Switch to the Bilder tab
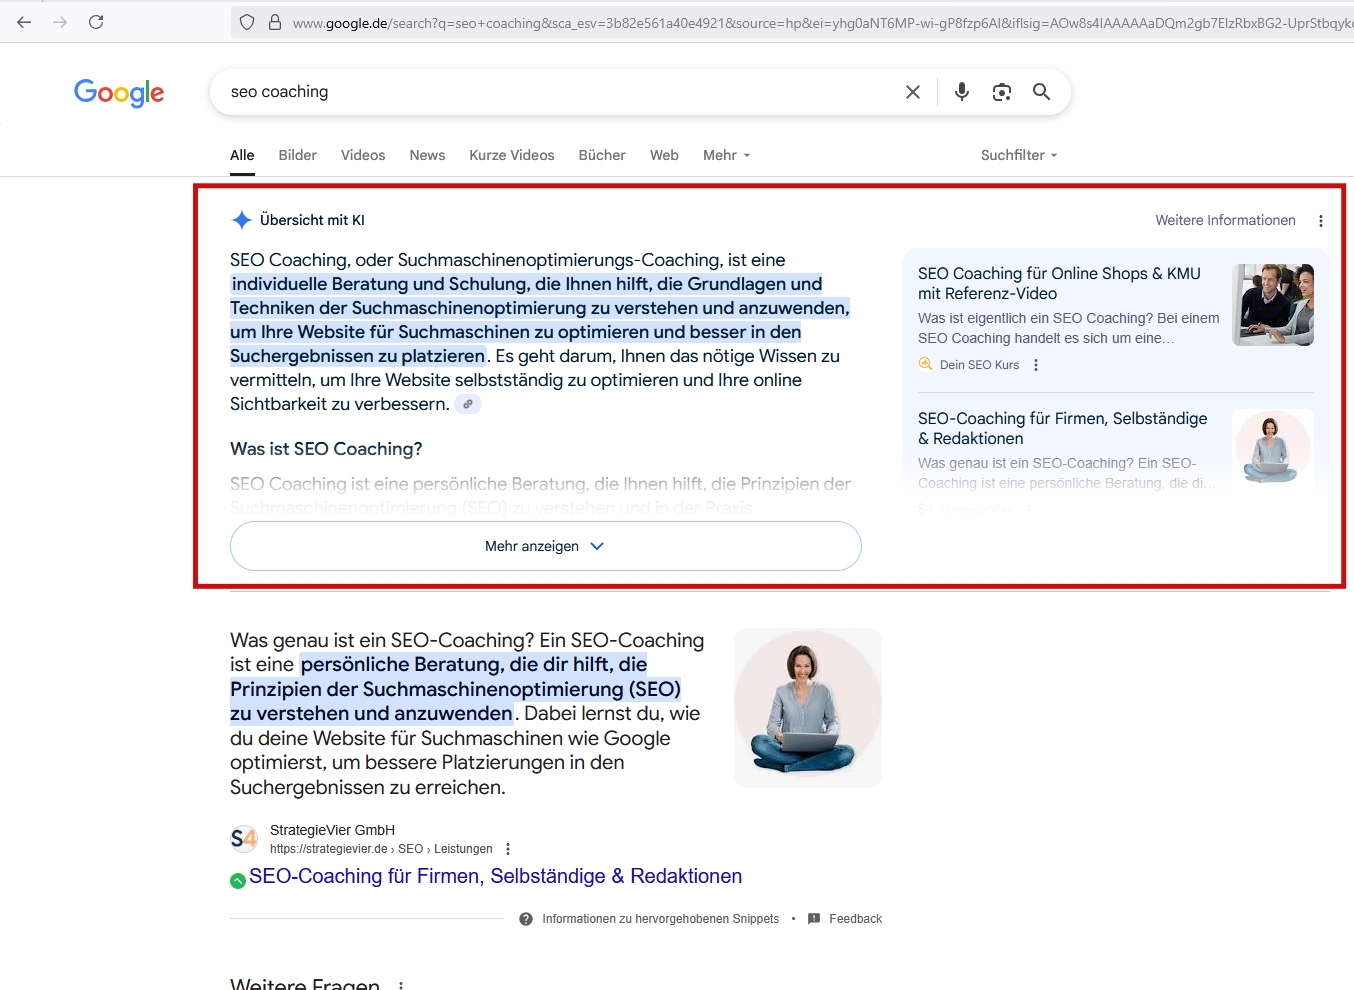 297,155
